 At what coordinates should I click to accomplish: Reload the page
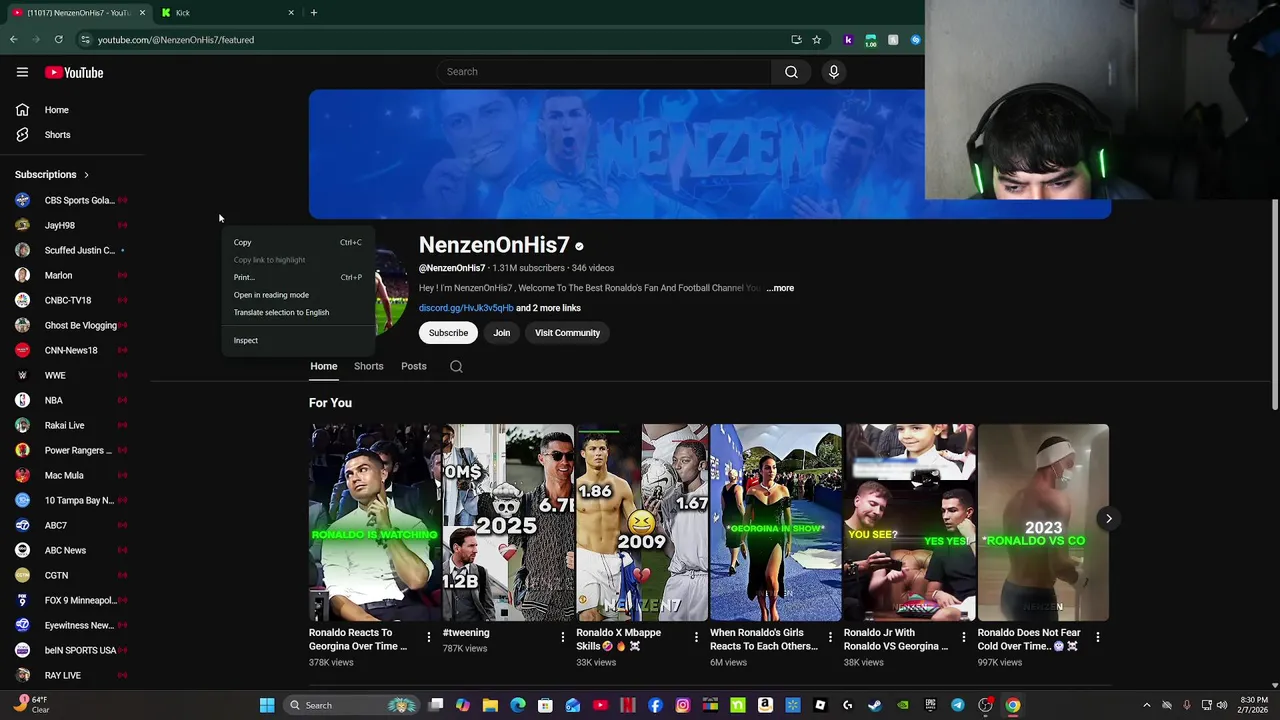pyautogui.click(x=58, y=40)
